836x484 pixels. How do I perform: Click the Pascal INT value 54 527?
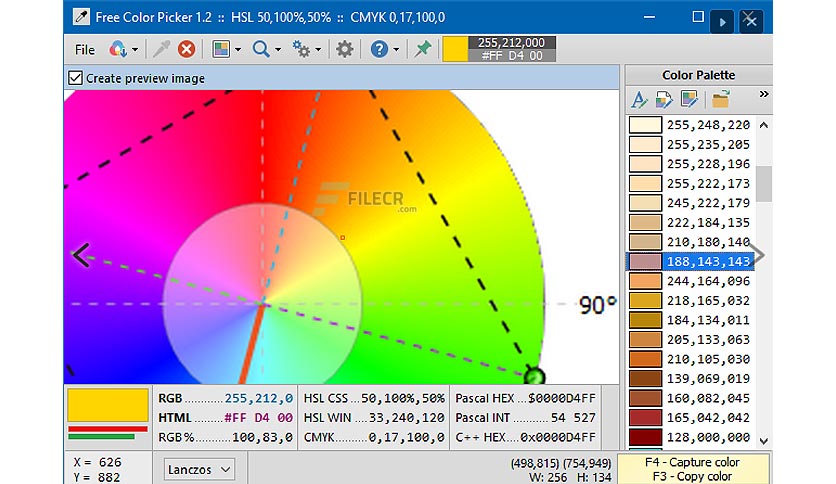coord(573,417)
